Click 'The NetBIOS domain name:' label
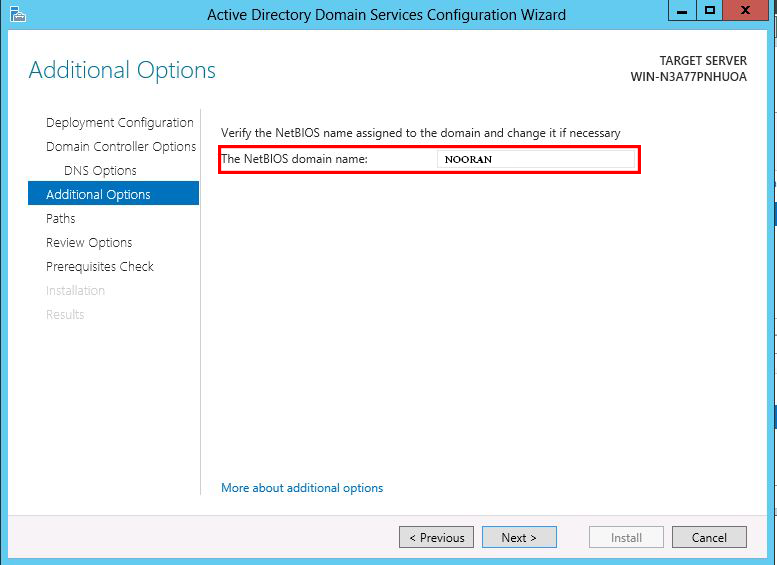Screen dimensions: 777x565 coord(294,159)
